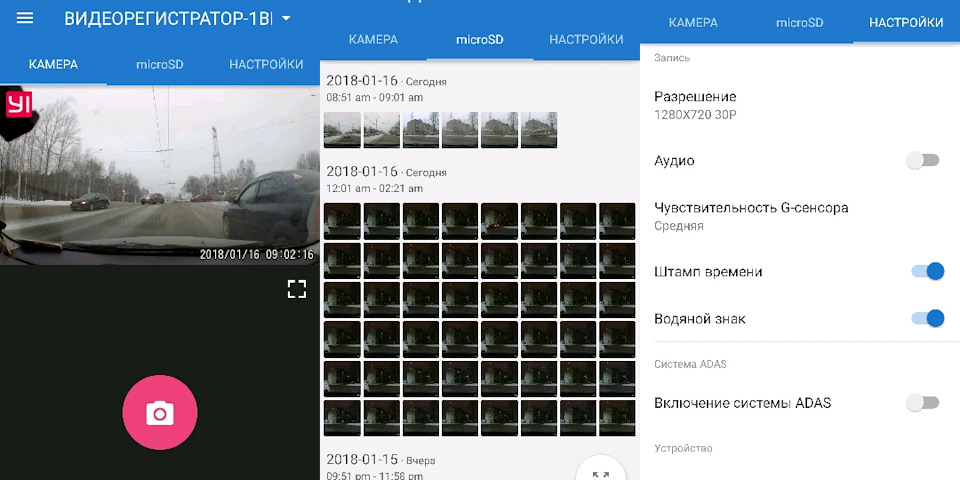Tap the Средняя sensitivity value
This screenshot has width=960, height=480.
[678, 226]
